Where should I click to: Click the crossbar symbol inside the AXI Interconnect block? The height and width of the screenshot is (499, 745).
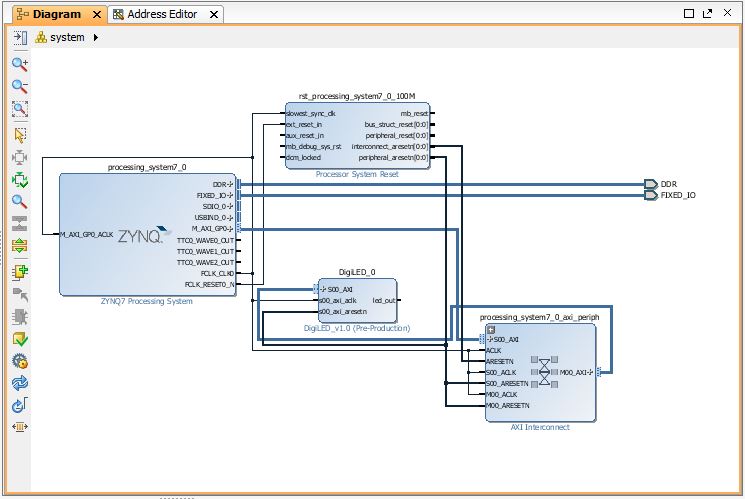tap(544, 372)
